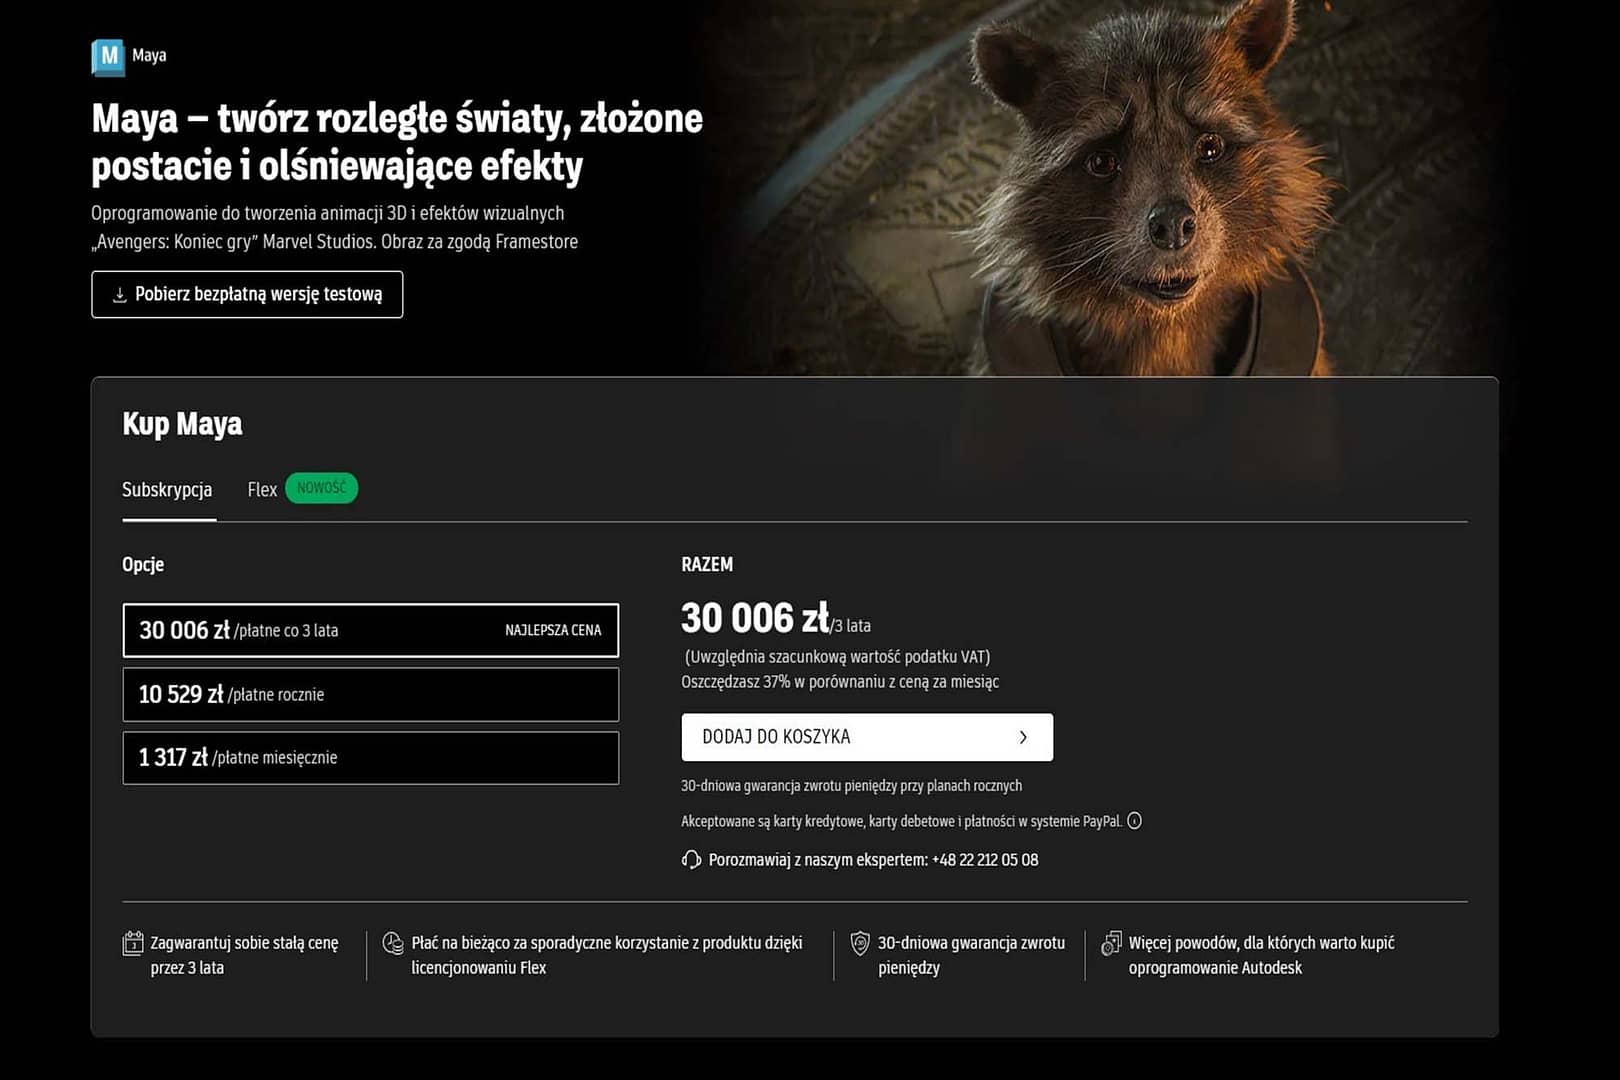Click the Maya logo icon
This screenshot has width=1620, height=1080.
(108, 57)
